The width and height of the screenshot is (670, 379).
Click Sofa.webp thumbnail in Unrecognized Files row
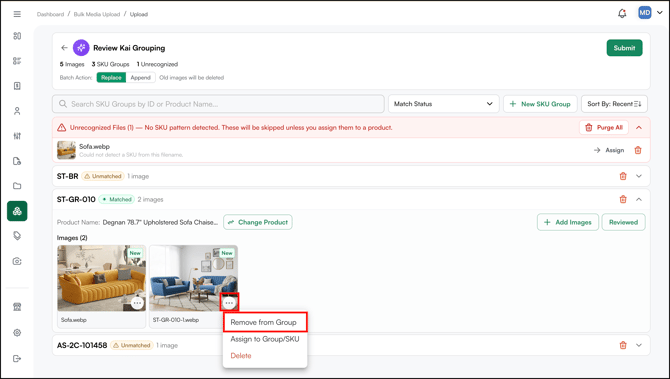click(x=66, y=150)
